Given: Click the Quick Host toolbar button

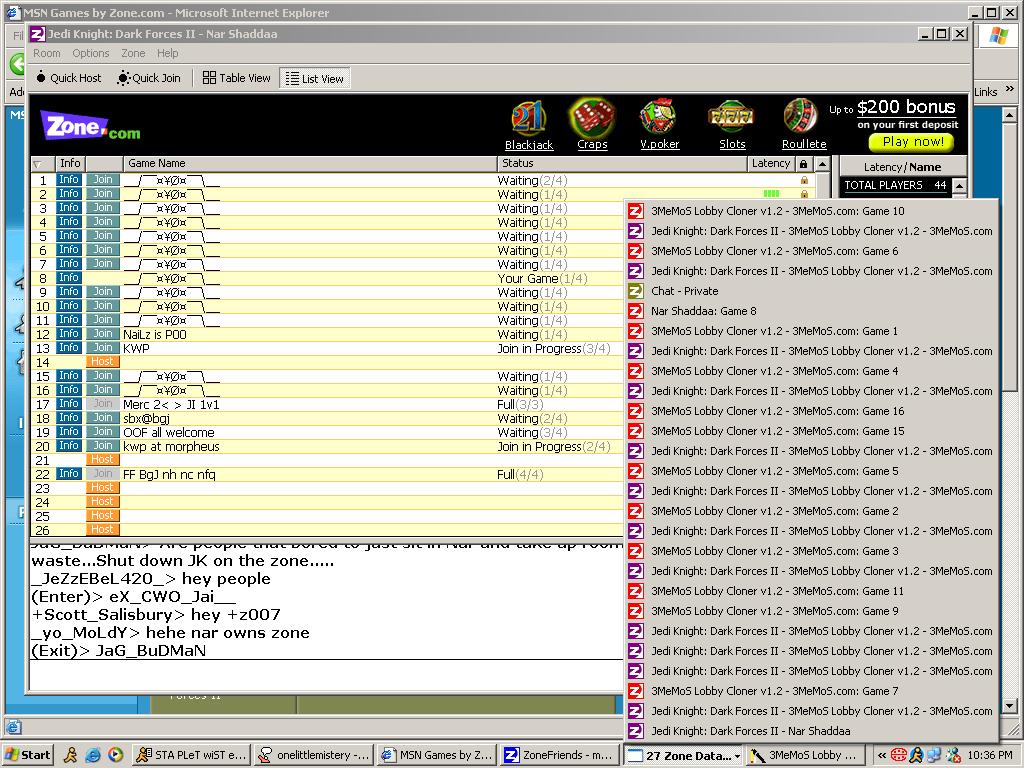Looking at the screenshot, I should coord(69,78).
